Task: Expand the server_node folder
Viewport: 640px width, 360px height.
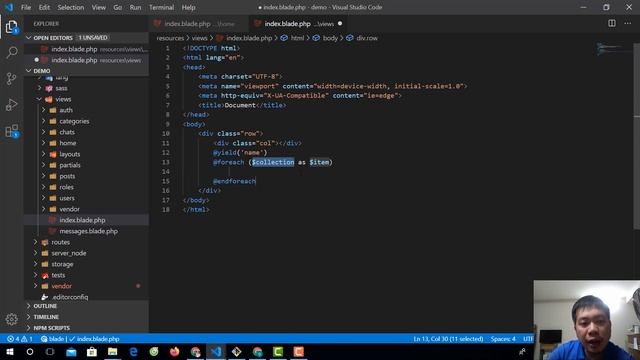Action: pos(87,253)
